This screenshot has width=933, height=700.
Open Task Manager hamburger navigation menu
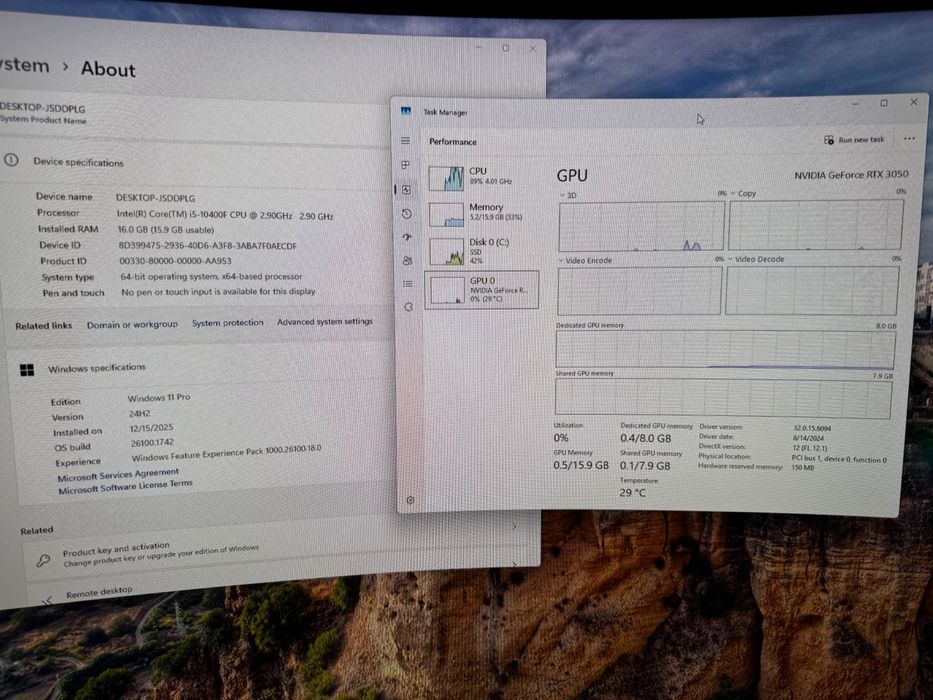click(x=405, y=140)
